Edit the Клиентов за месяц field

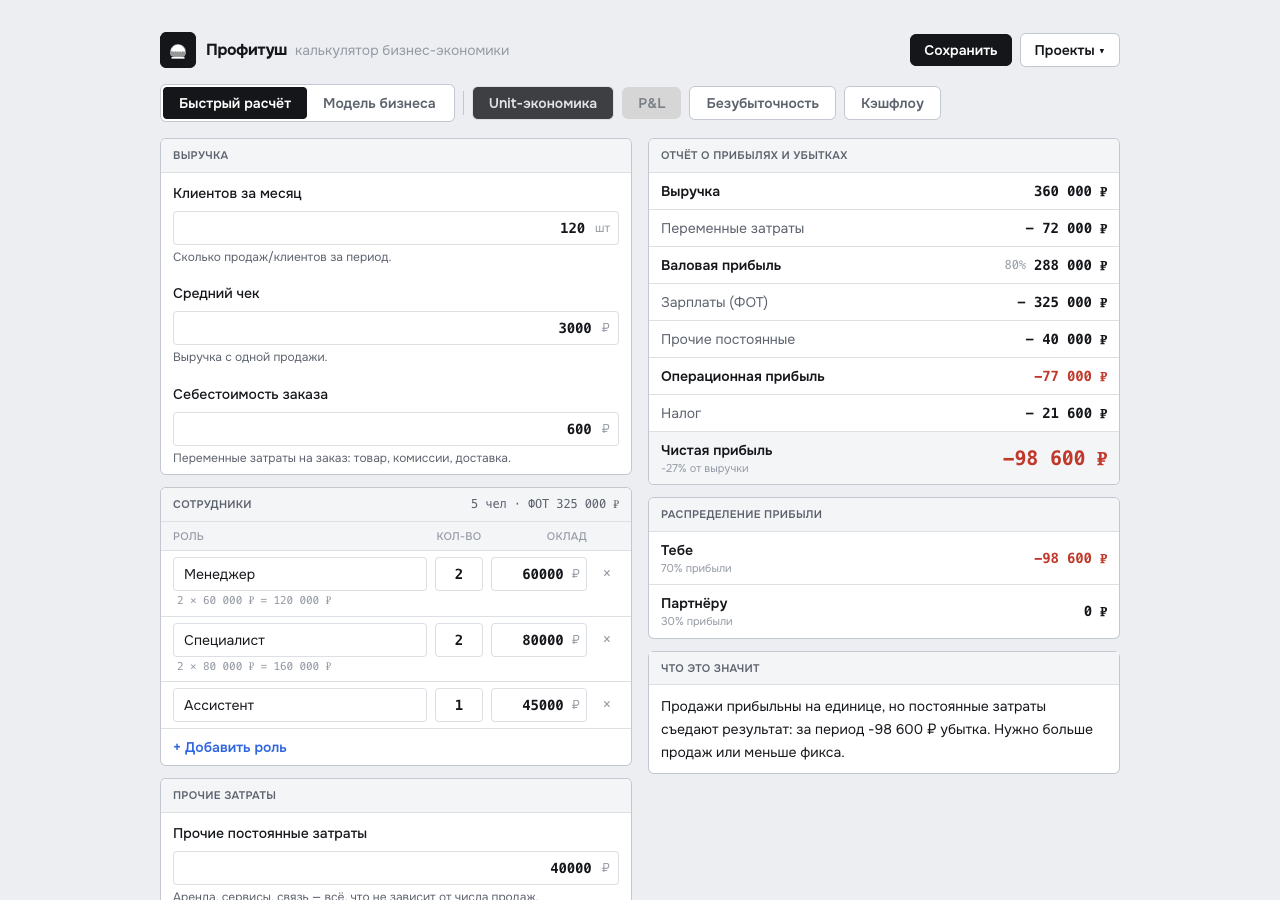coord(396,228)
